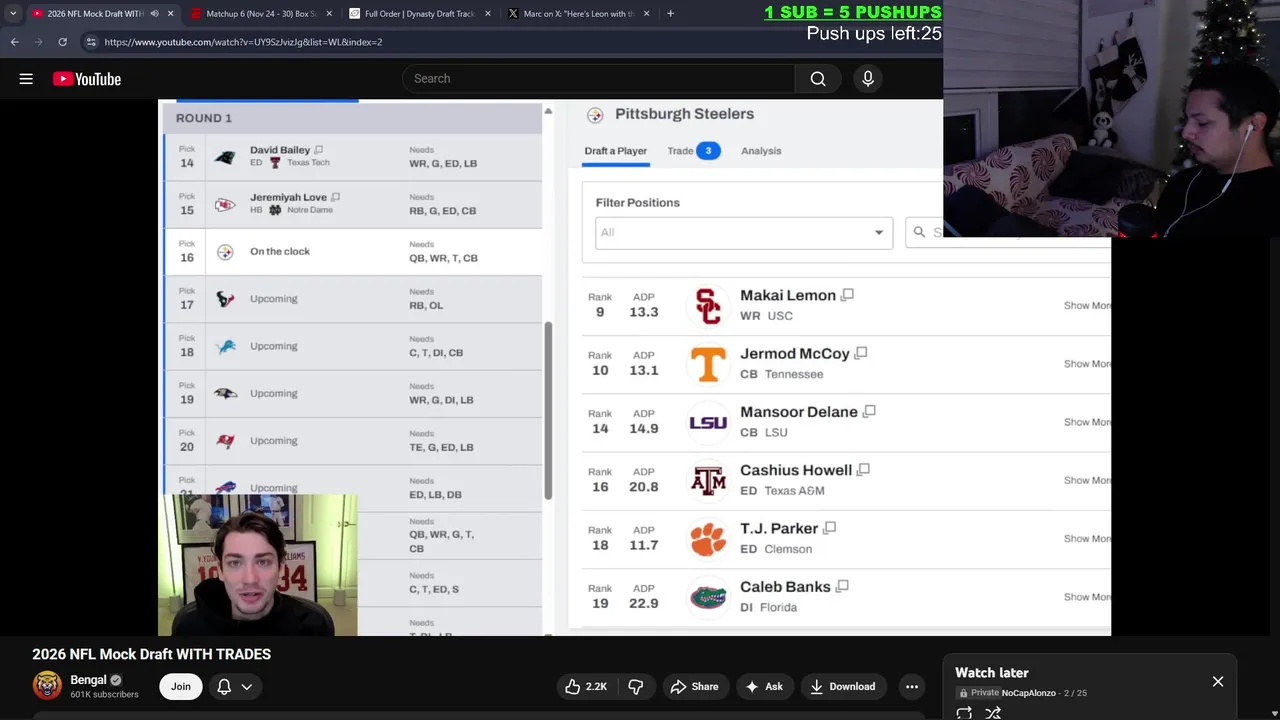
Task: Click the Tennessee team logo
Action: [708, 364]
